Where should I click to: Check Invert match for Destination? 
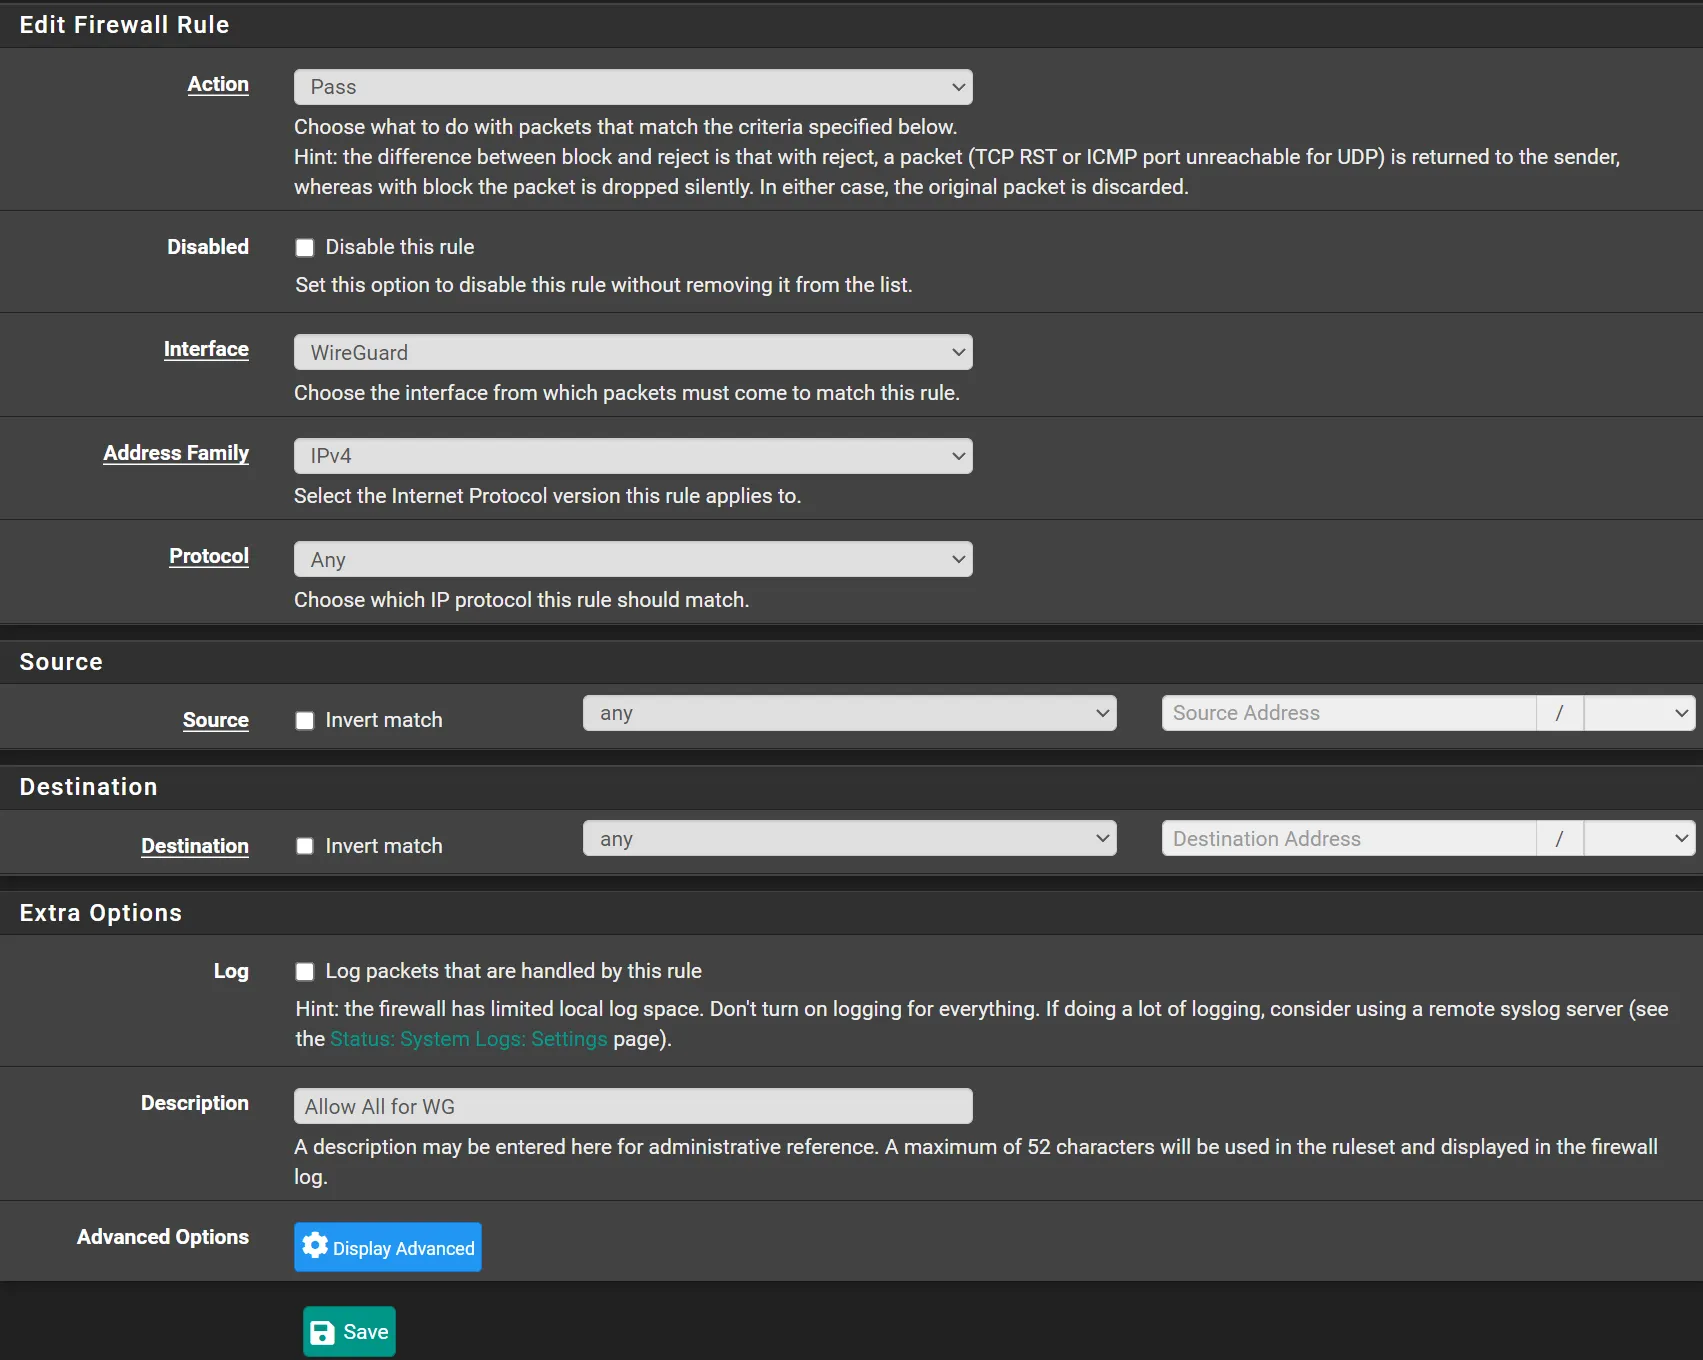[x=305, y=847]
